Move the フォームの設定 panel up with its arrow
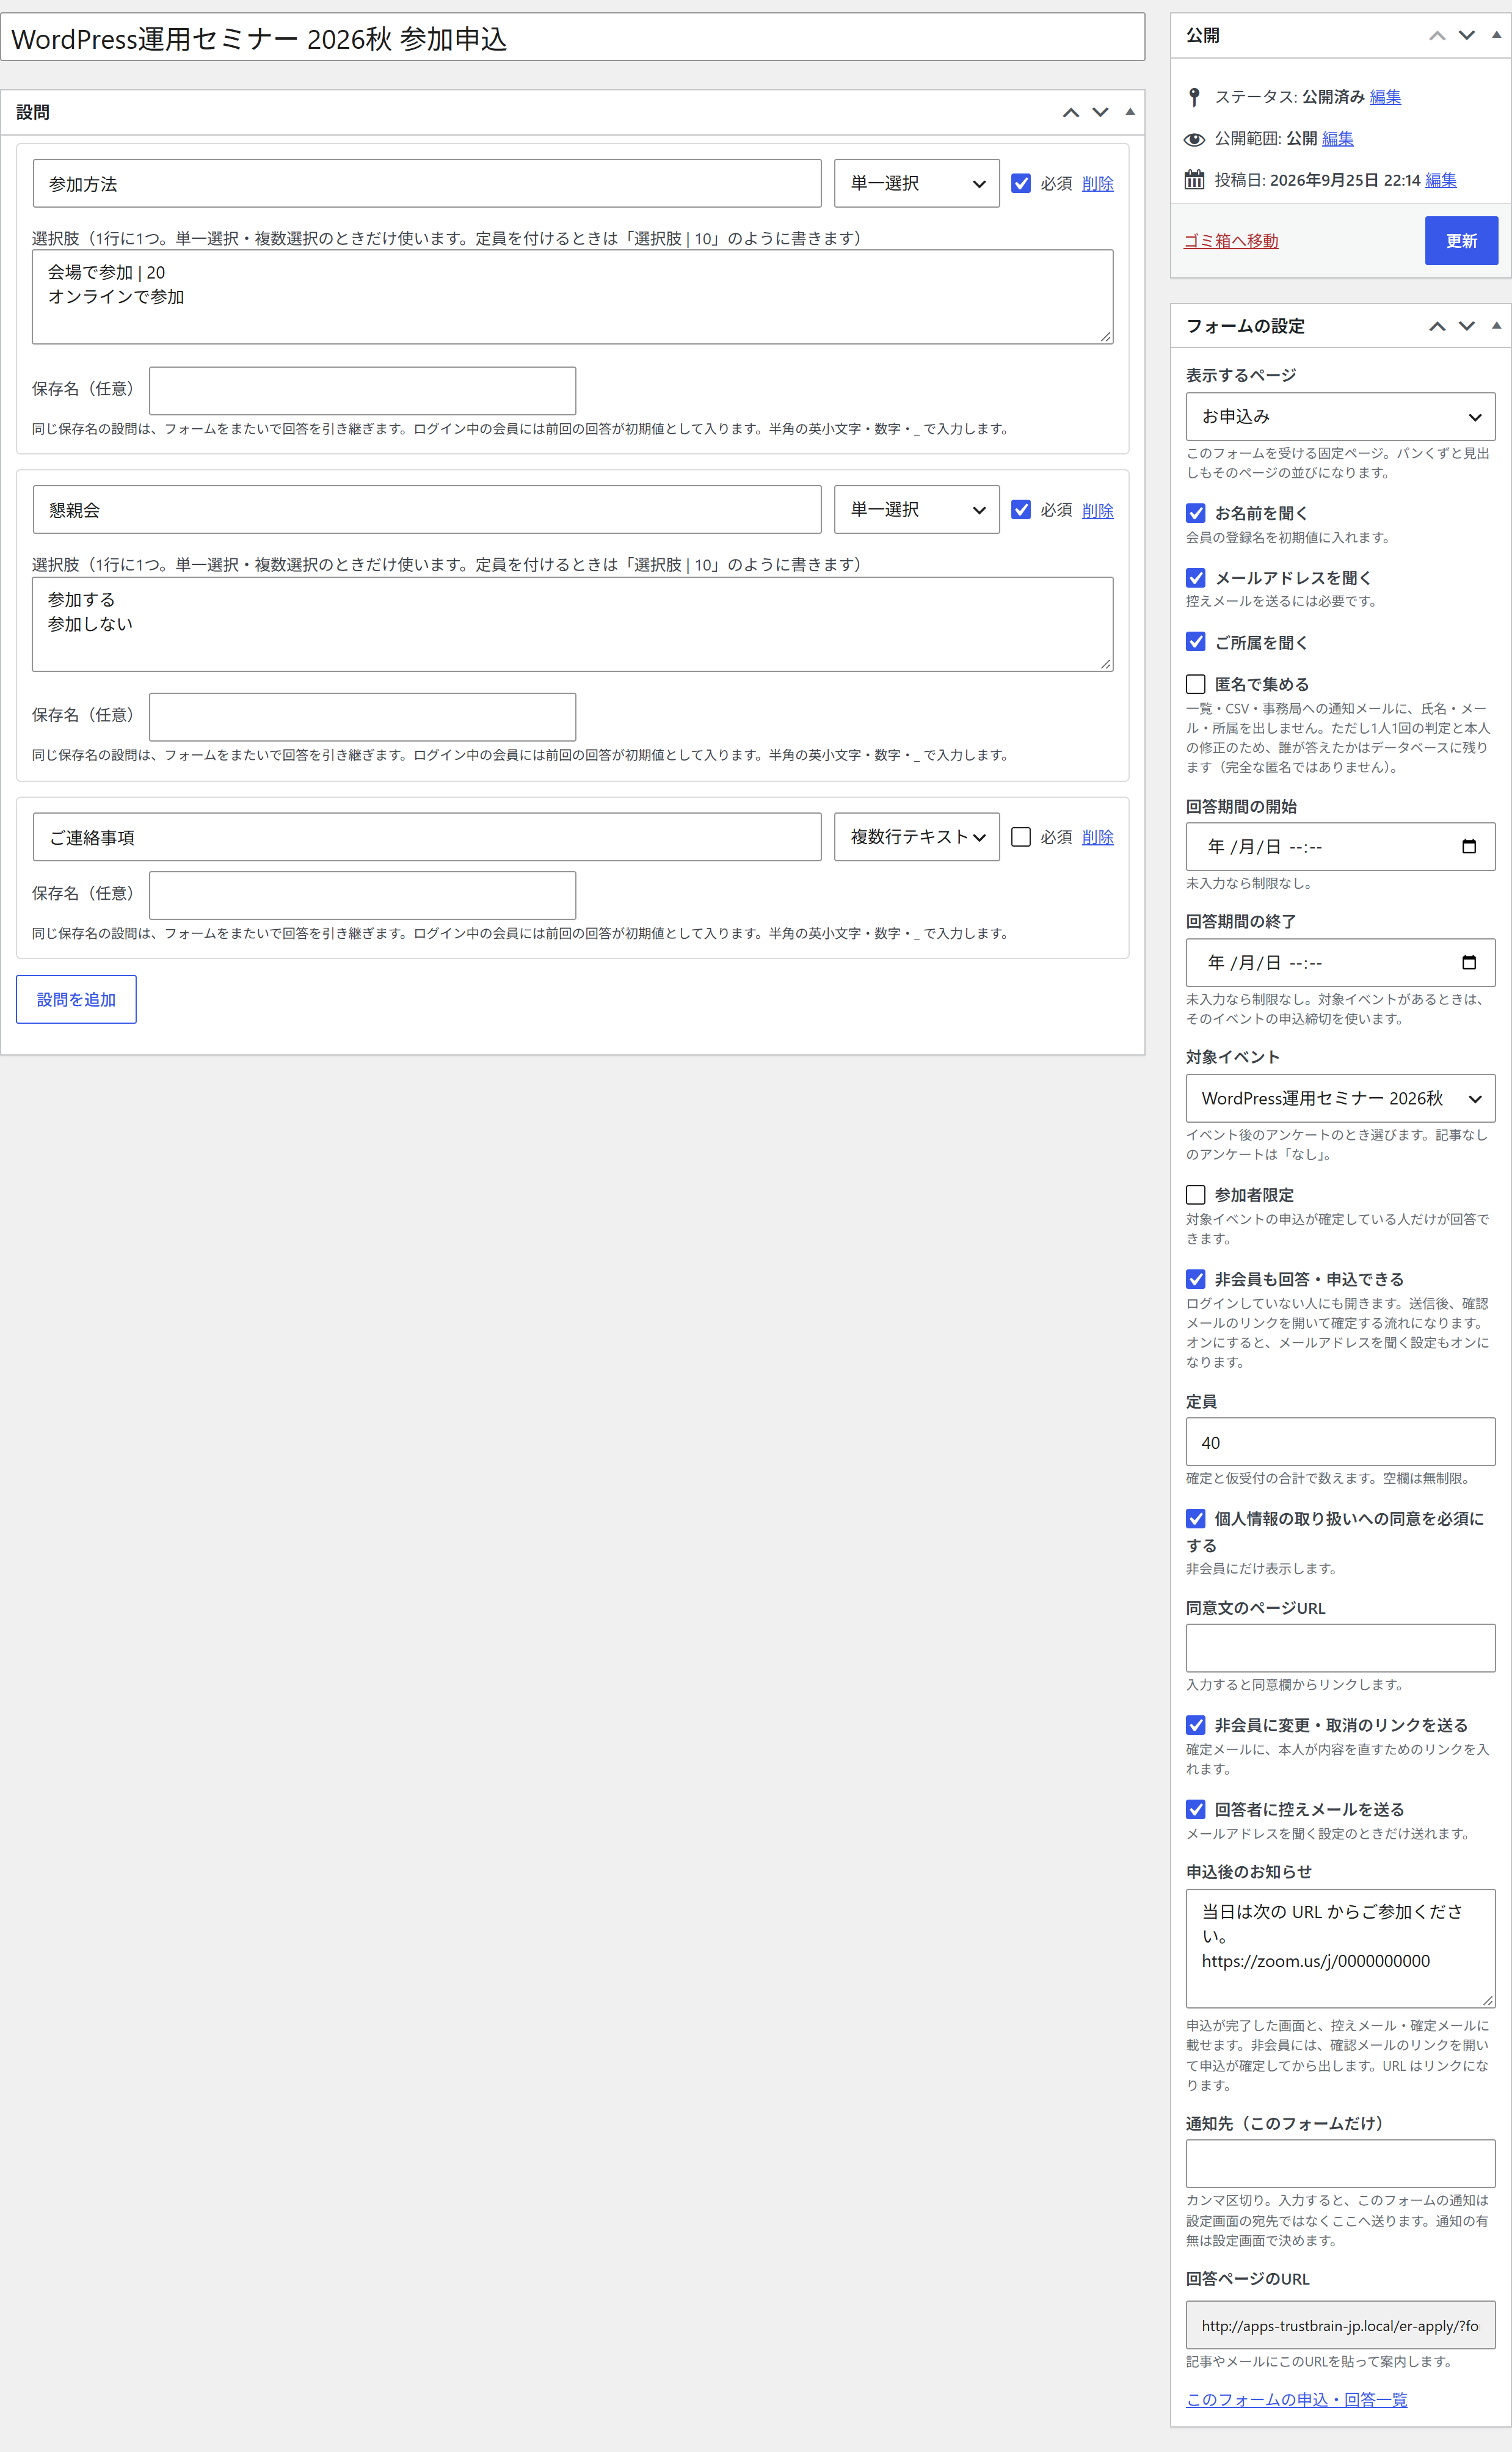This screenshot has width=1512, height=2452. coord(1437,326)
